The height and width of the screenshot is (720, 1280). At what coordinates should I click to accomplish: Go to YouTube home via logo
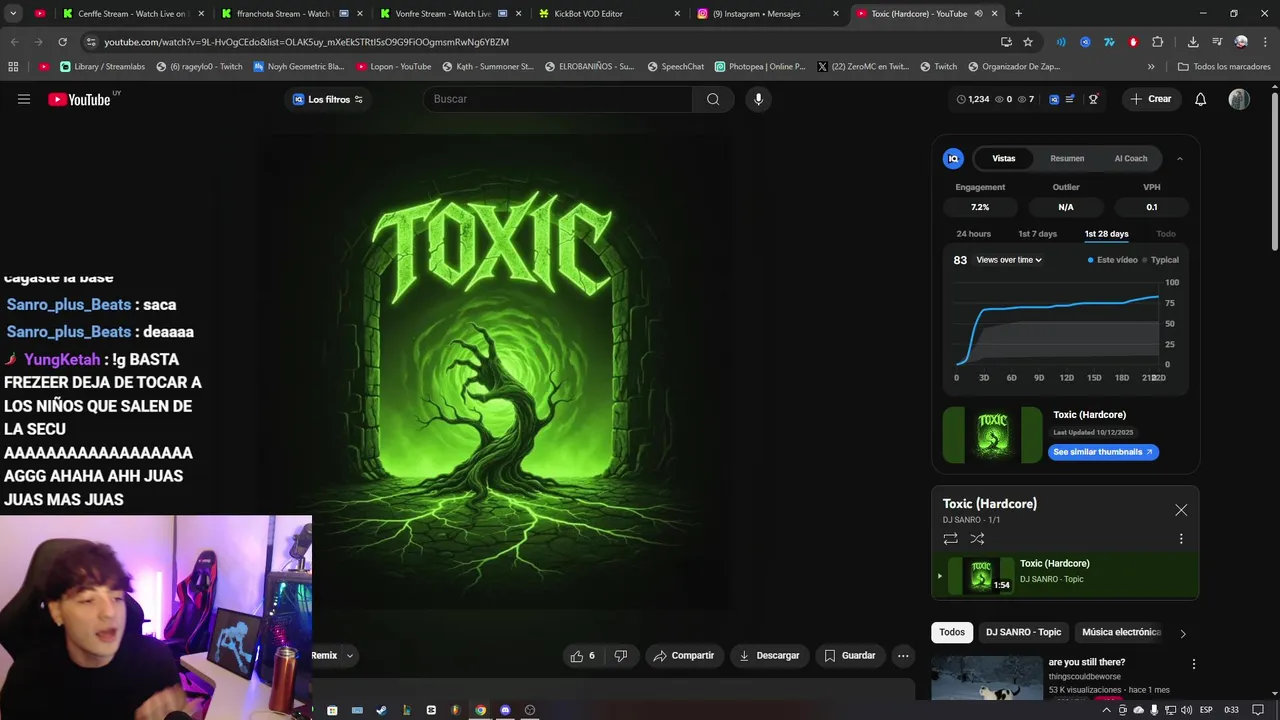coord(80,99)
